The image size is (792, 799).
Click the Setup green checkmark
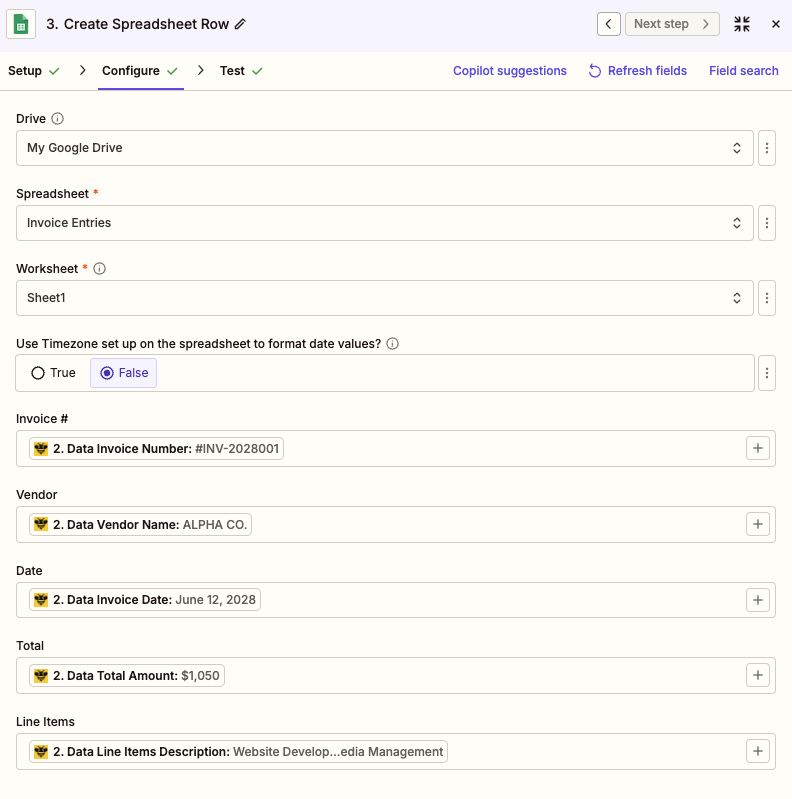[x=54, y=71]
